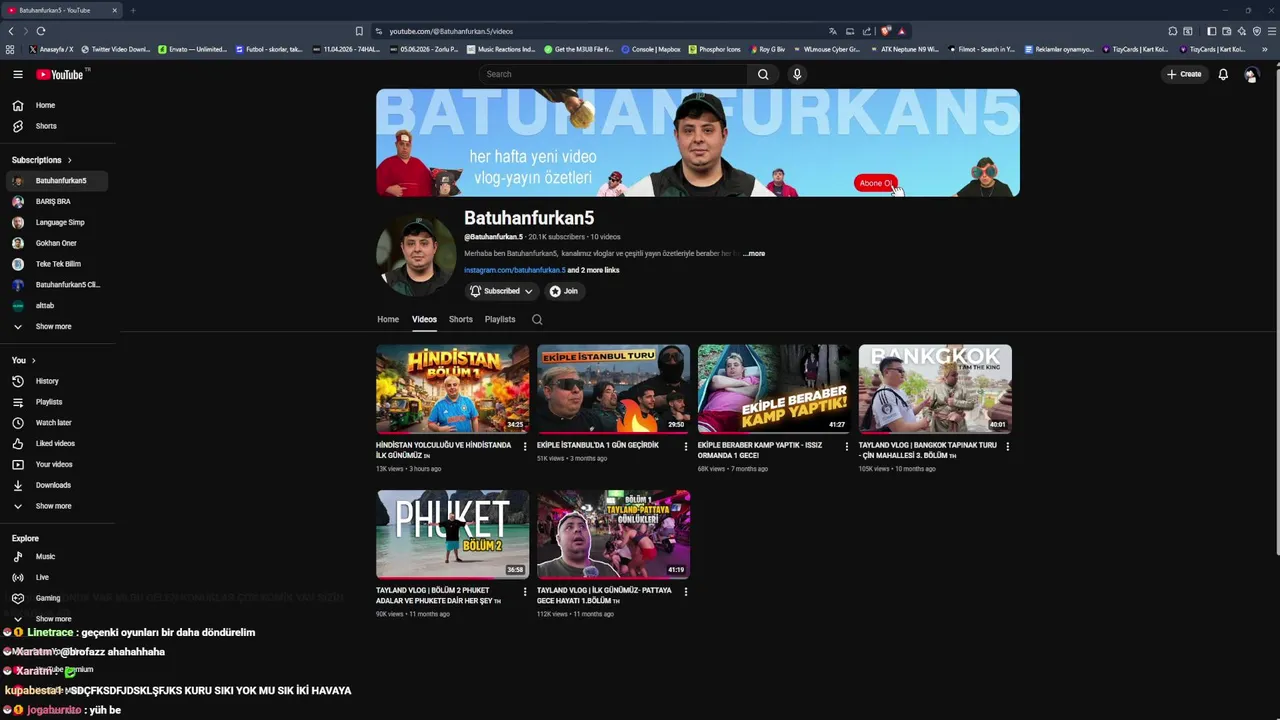Click the browser back arrow
This screenshot has height=720, width=1280.
11,31
